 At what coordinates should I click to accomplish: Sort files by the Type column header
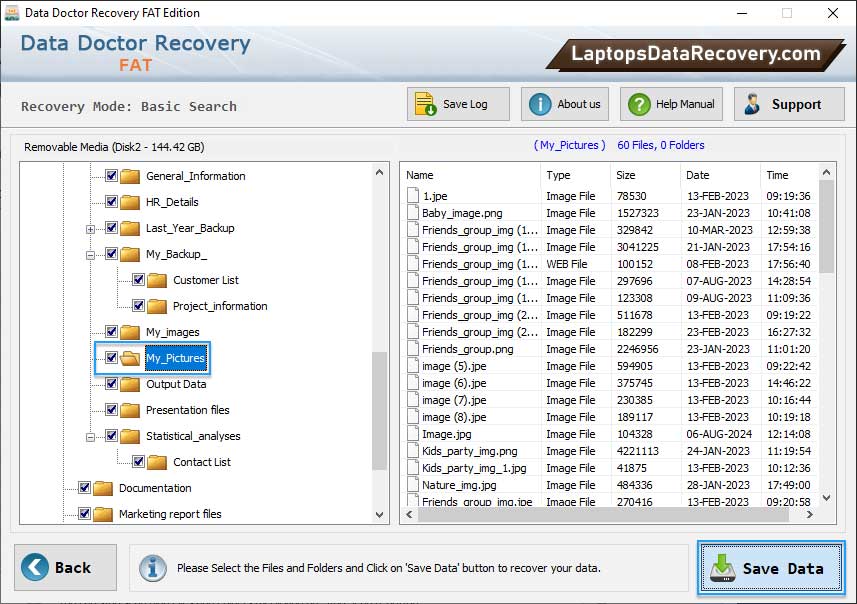tap(576, 175)
